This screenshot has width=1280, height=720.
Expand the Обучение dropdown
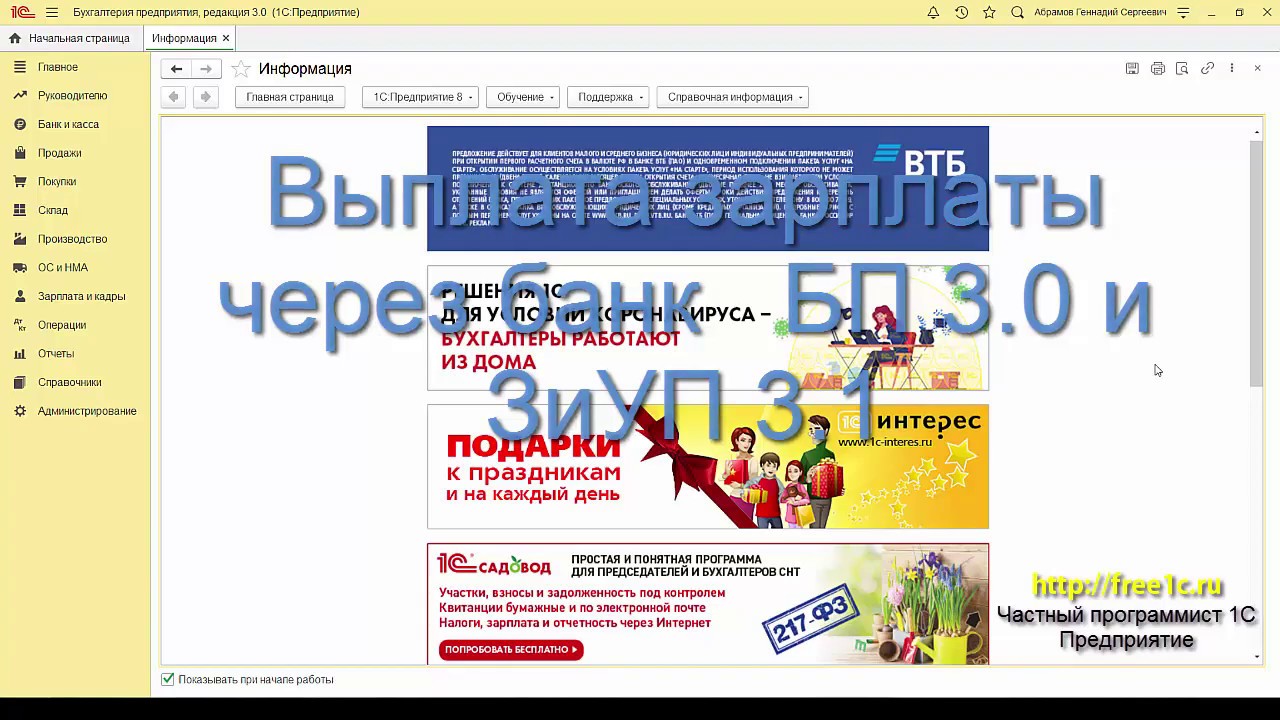click(x=522, y=97)
